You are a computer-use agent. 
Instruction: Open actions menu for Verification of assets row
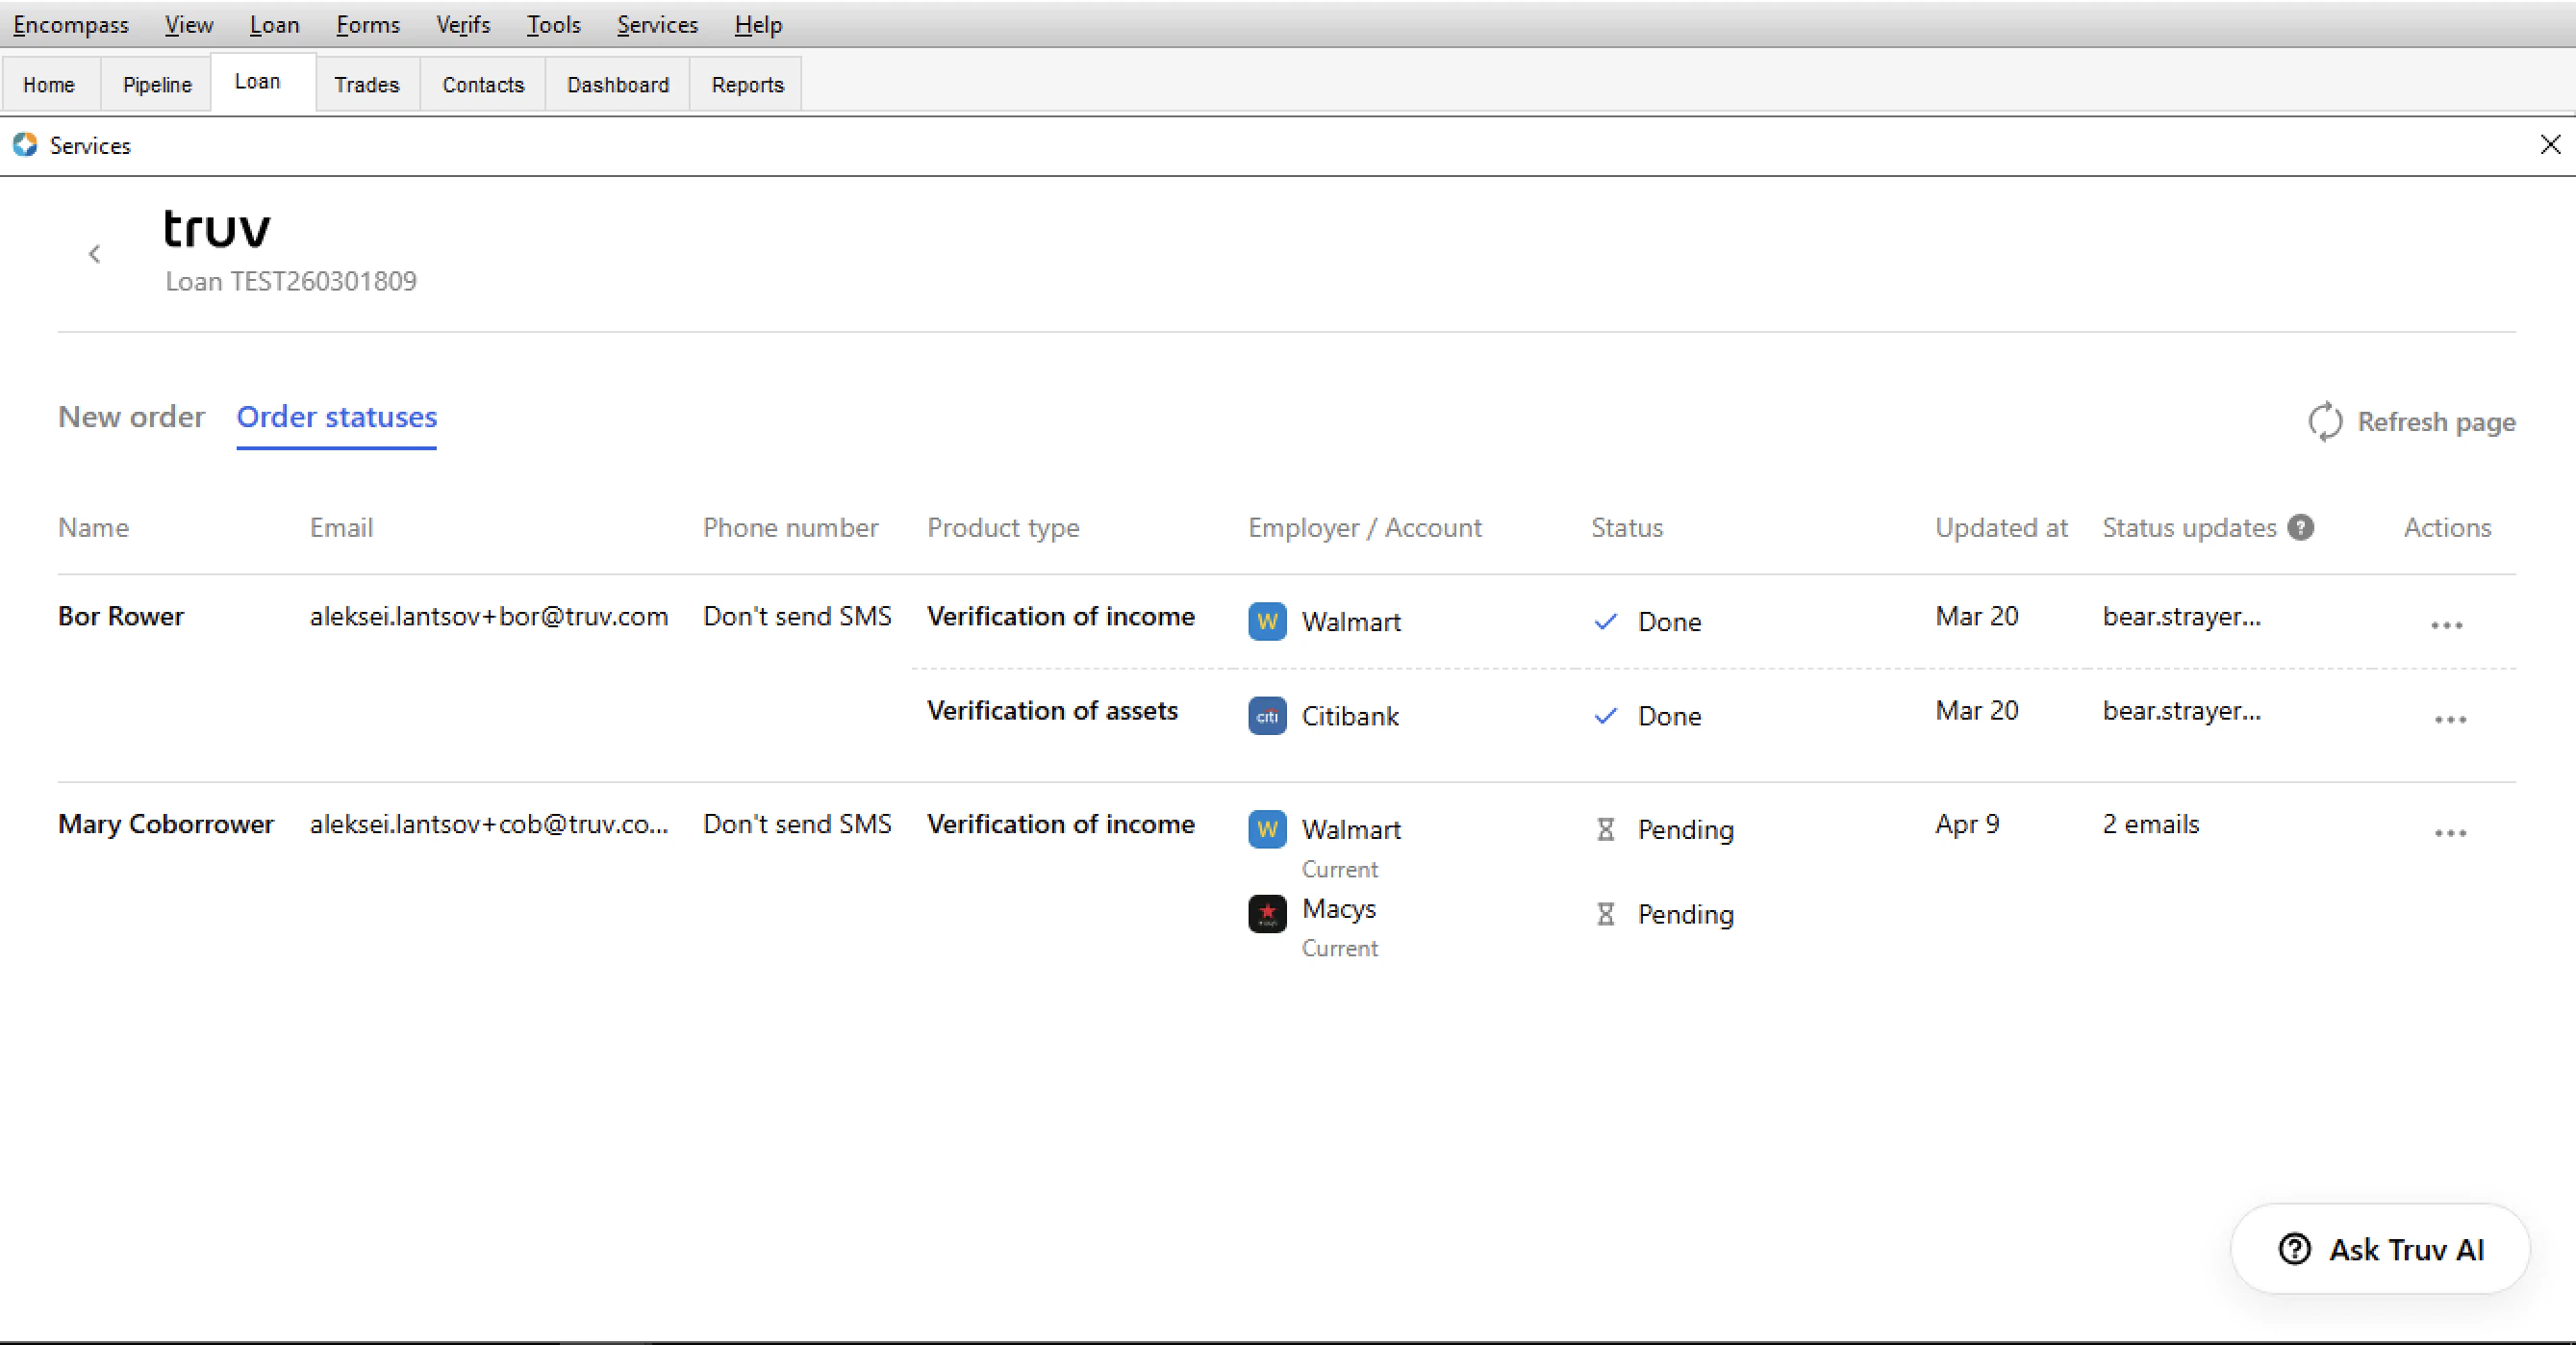2451,718
